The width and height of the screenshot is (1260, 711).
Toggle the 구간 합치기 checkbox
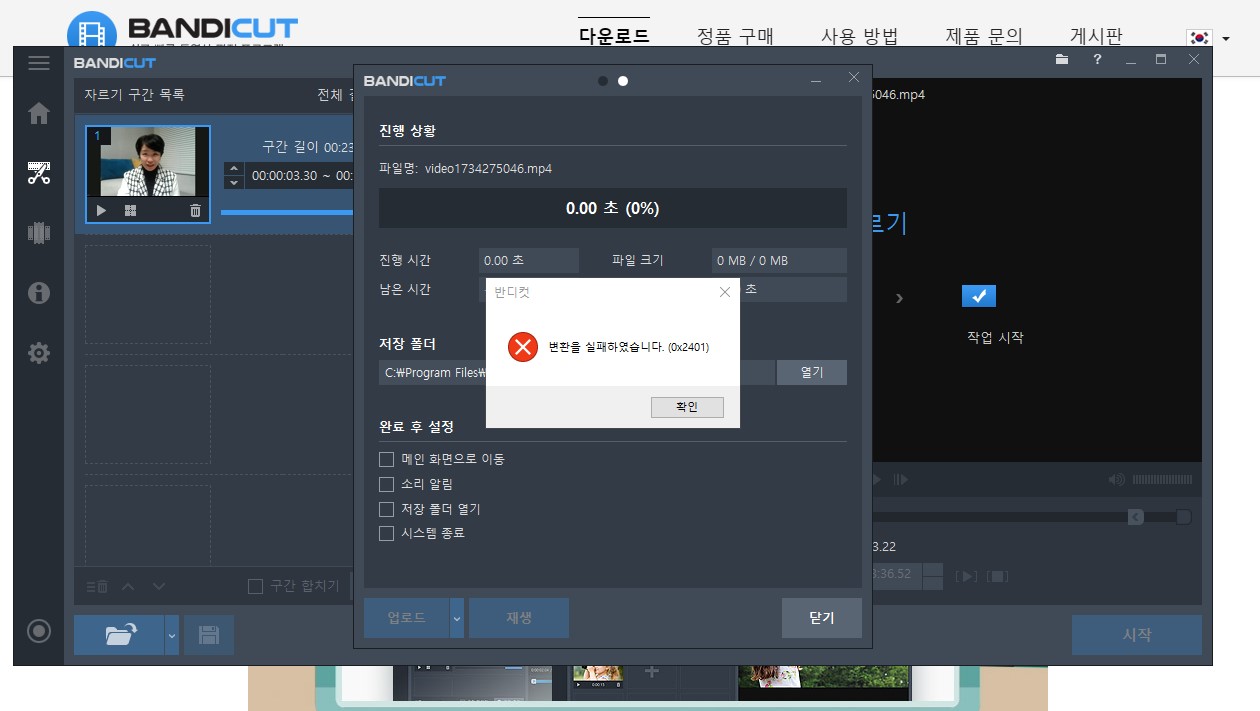coord(255,586)
